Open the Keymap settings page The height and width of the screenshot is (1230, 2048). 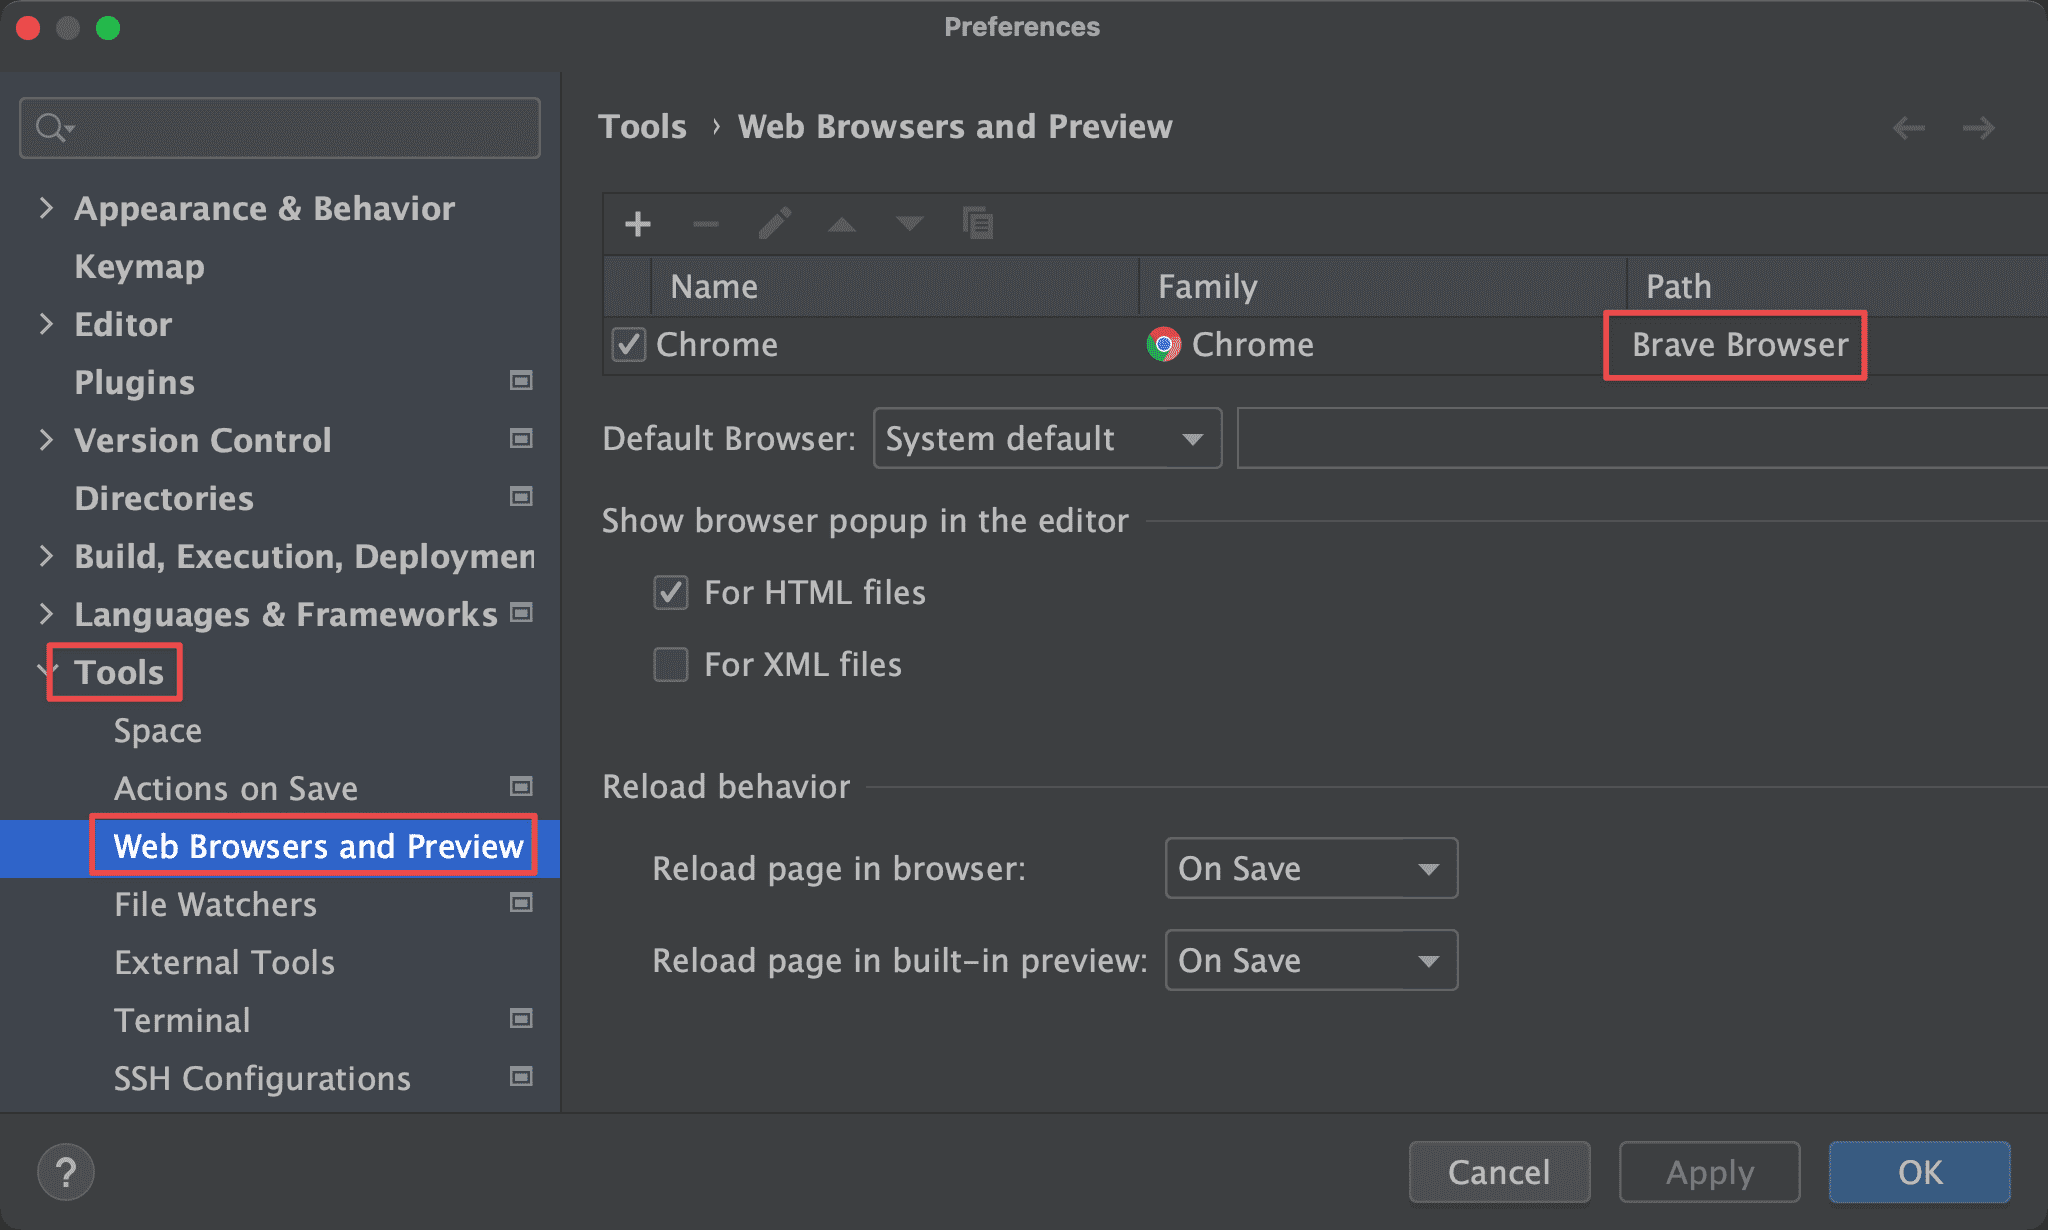[x=139, y=267]
